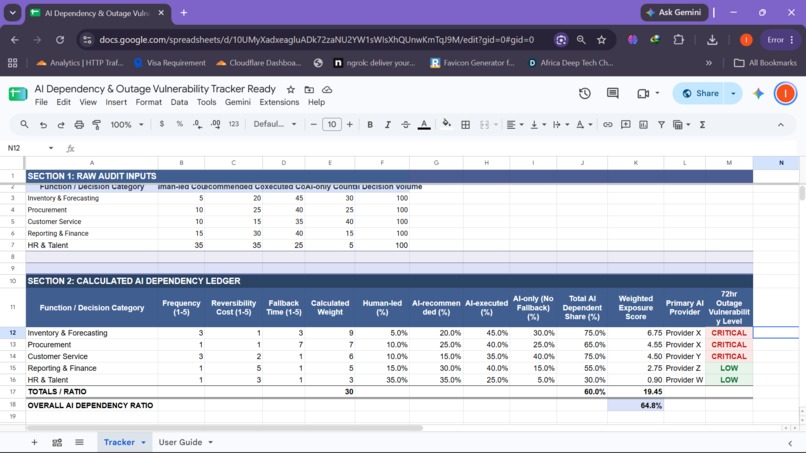The height and width of the screenshot is (453, 806).
Task: Print the spreadsheet
Action: click(79, 124)
